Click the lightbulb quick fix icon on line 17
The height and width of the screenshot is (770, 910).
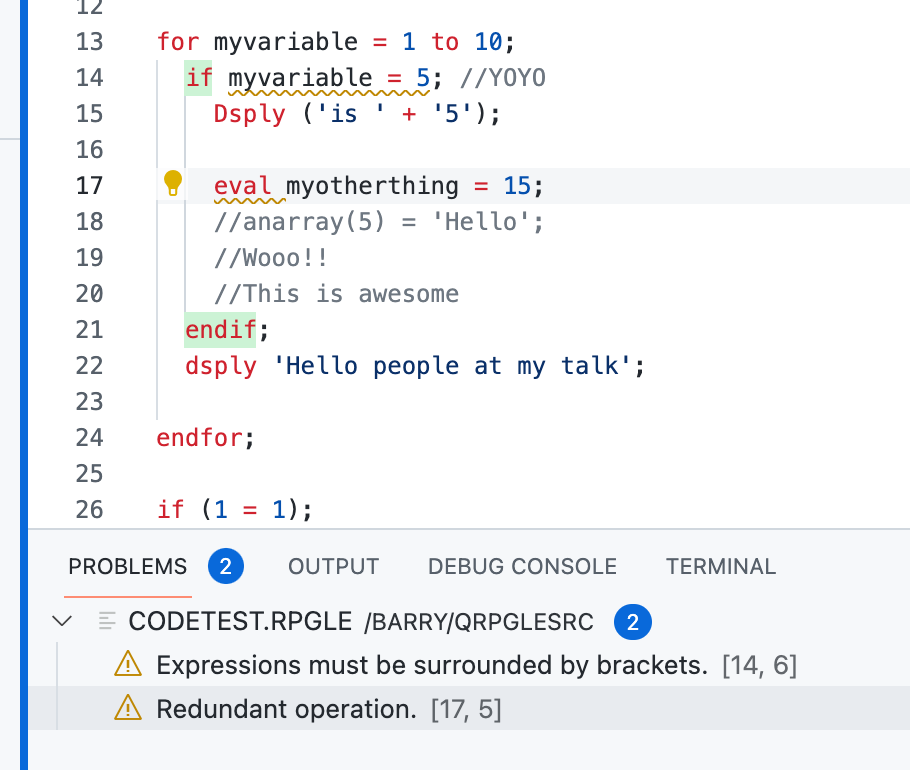click(x=172, y=183)
